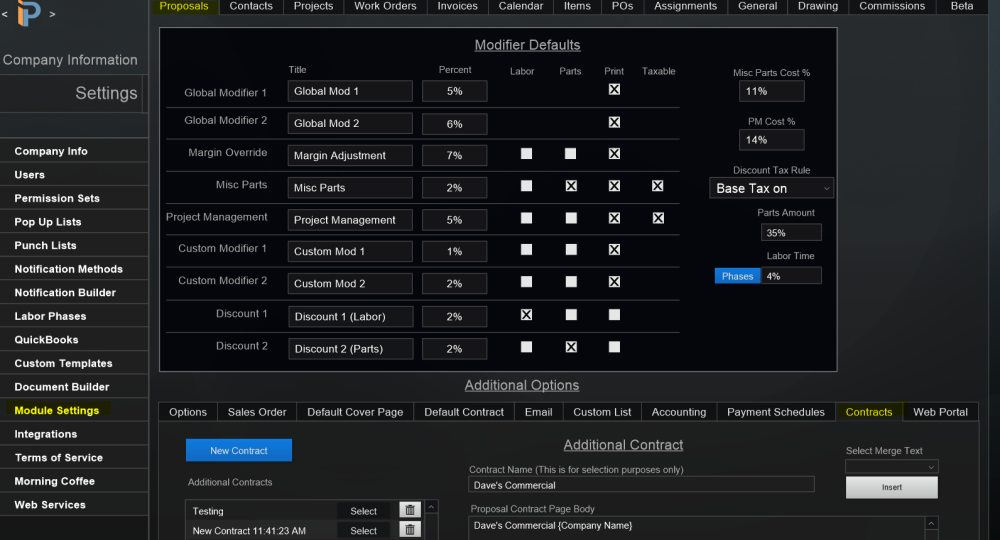
Task: Open the Custom List tab
Action: point(601,412)
